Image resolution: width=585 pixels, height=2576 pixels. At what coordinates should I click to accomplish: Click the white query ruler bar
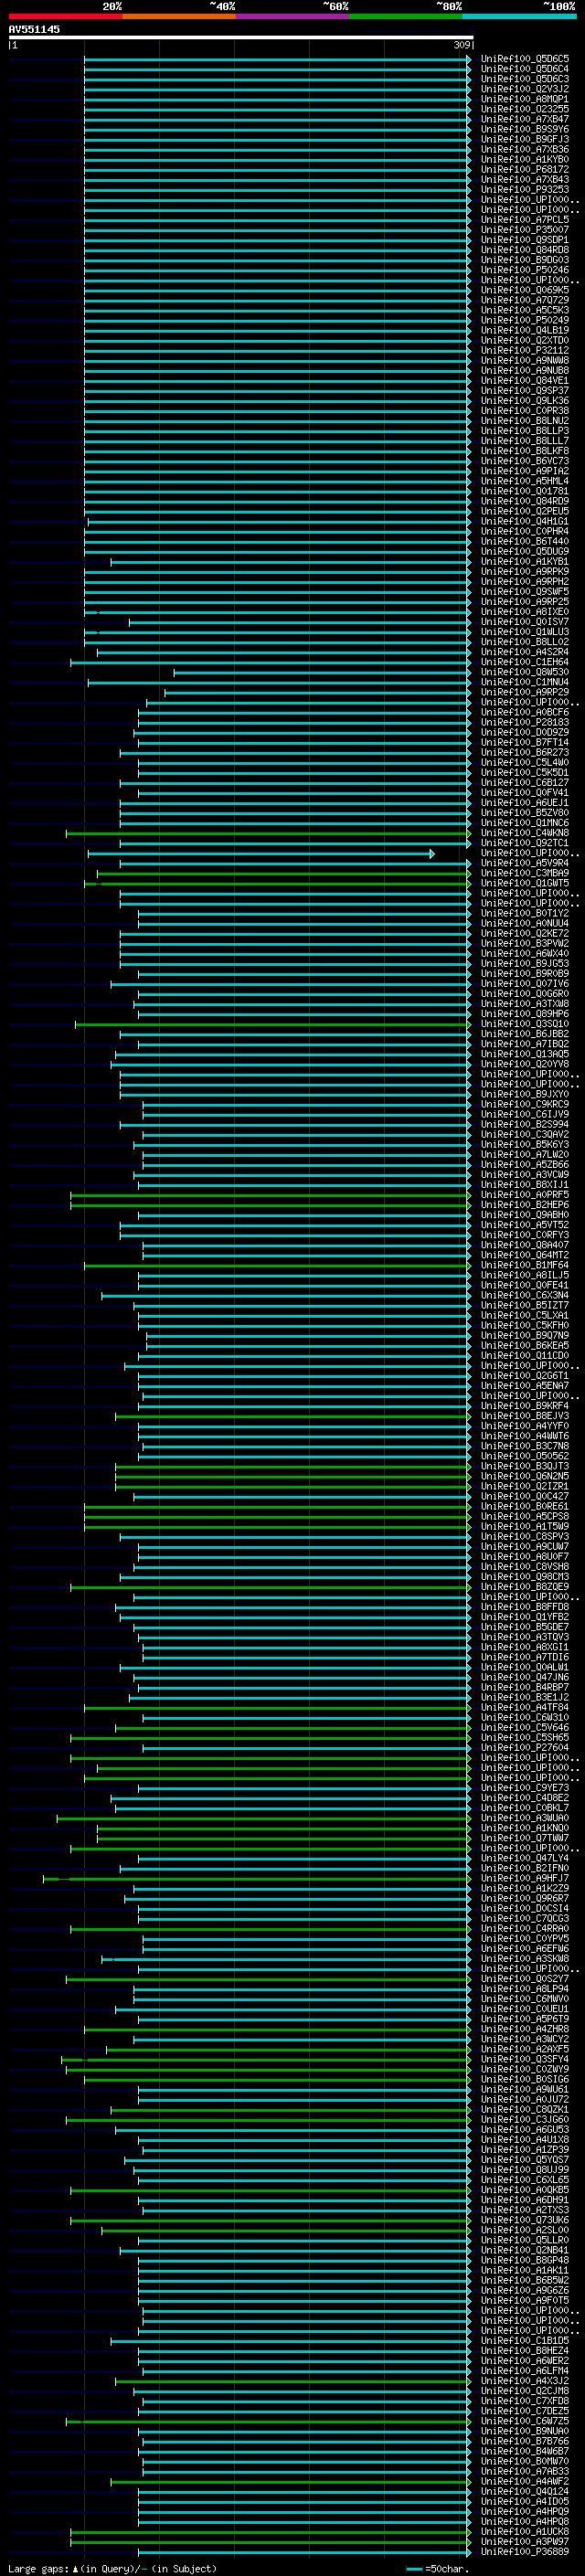240,37
